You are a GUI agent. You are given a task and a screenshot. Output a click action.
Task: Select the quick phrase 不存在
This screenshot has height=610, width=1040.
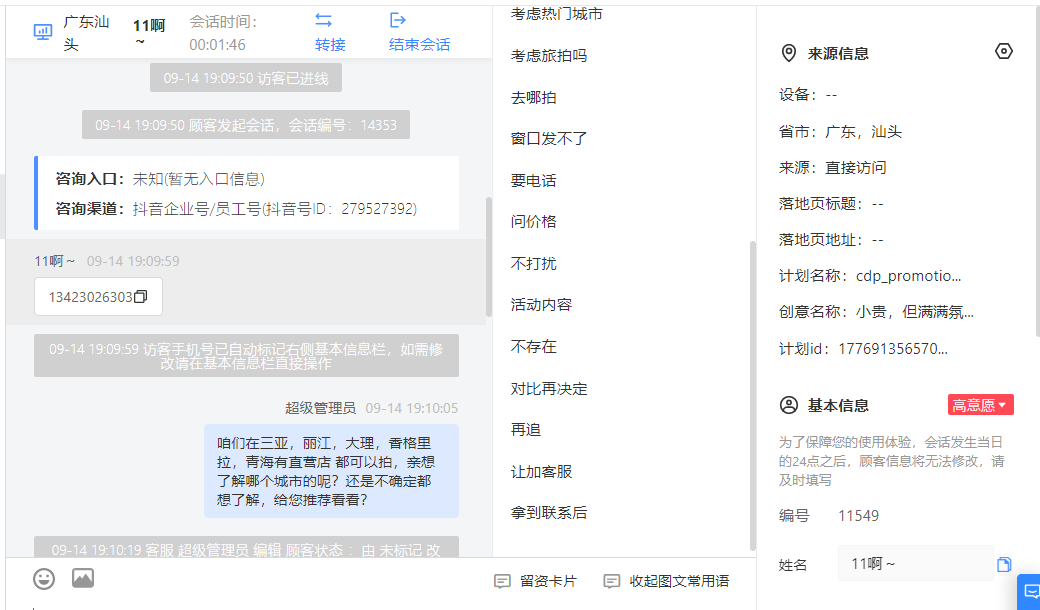point(533,346)
